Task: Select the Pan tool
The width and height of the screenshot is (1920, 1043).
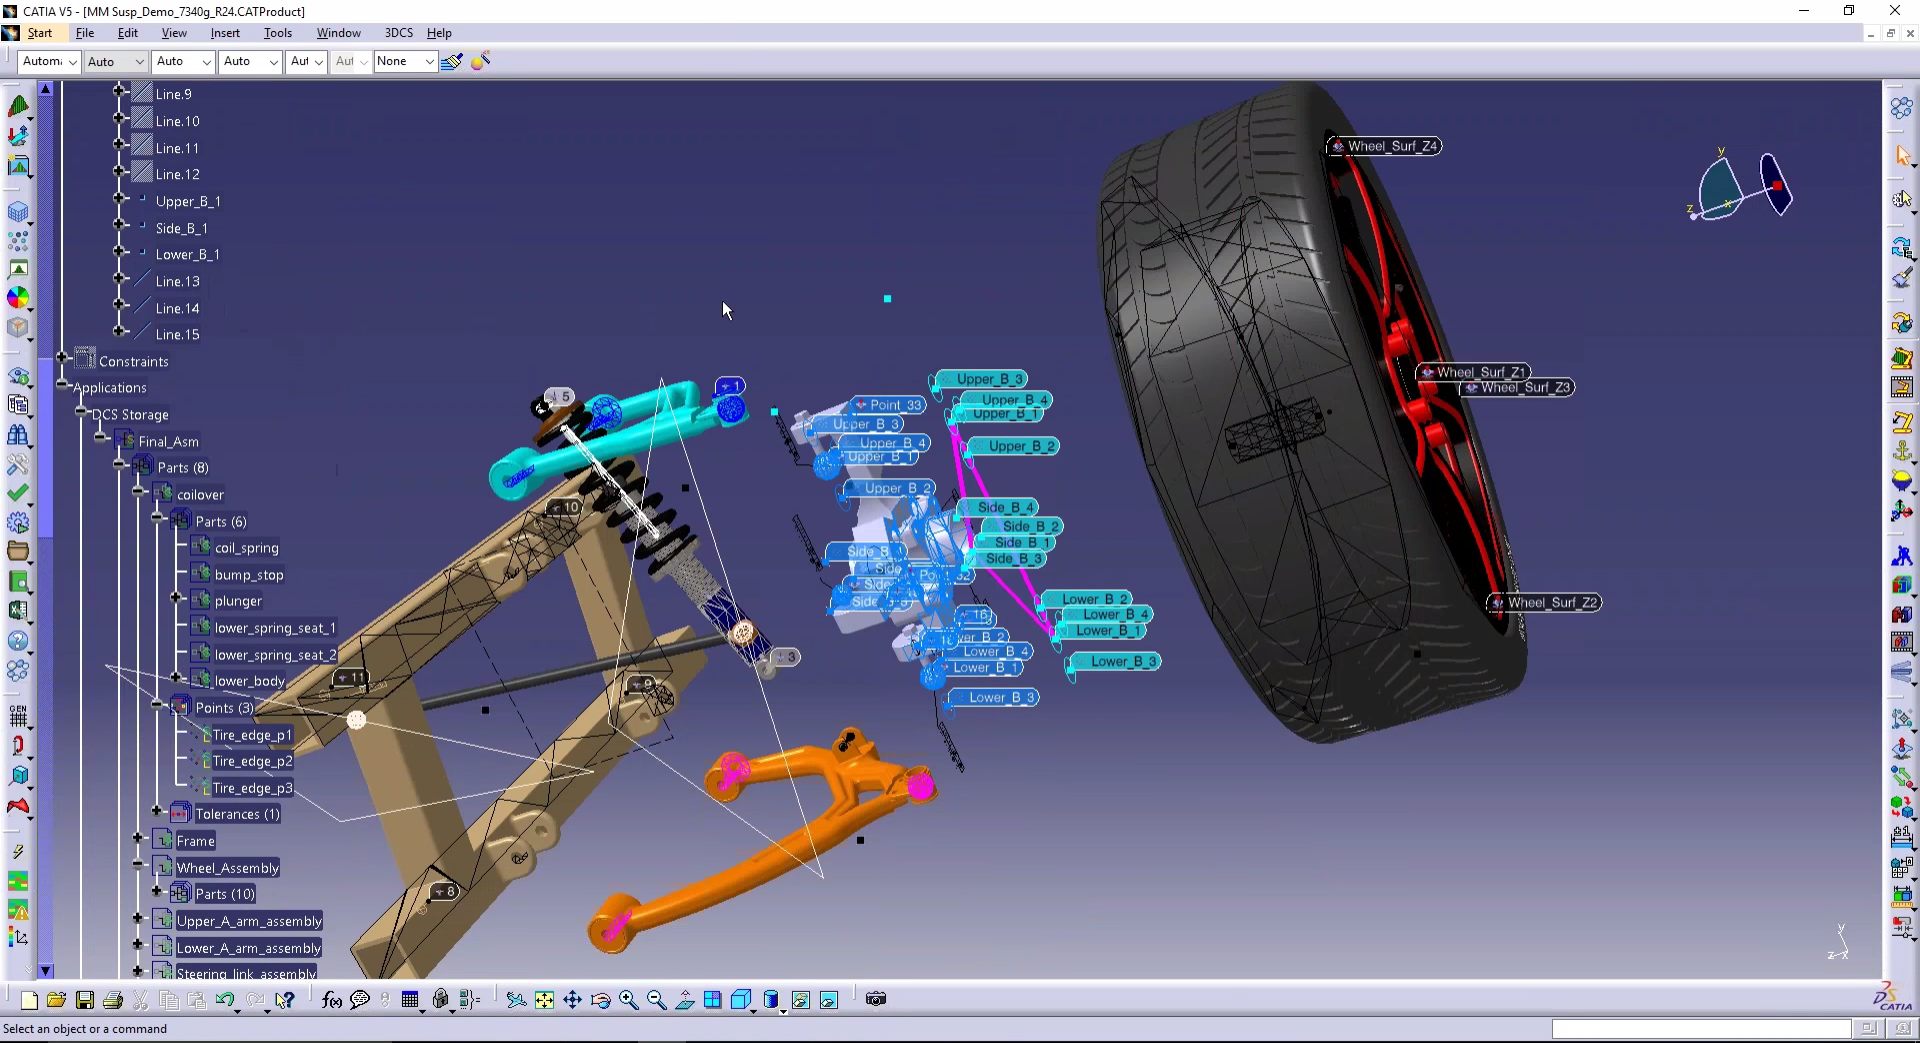Action: point(572,999)
